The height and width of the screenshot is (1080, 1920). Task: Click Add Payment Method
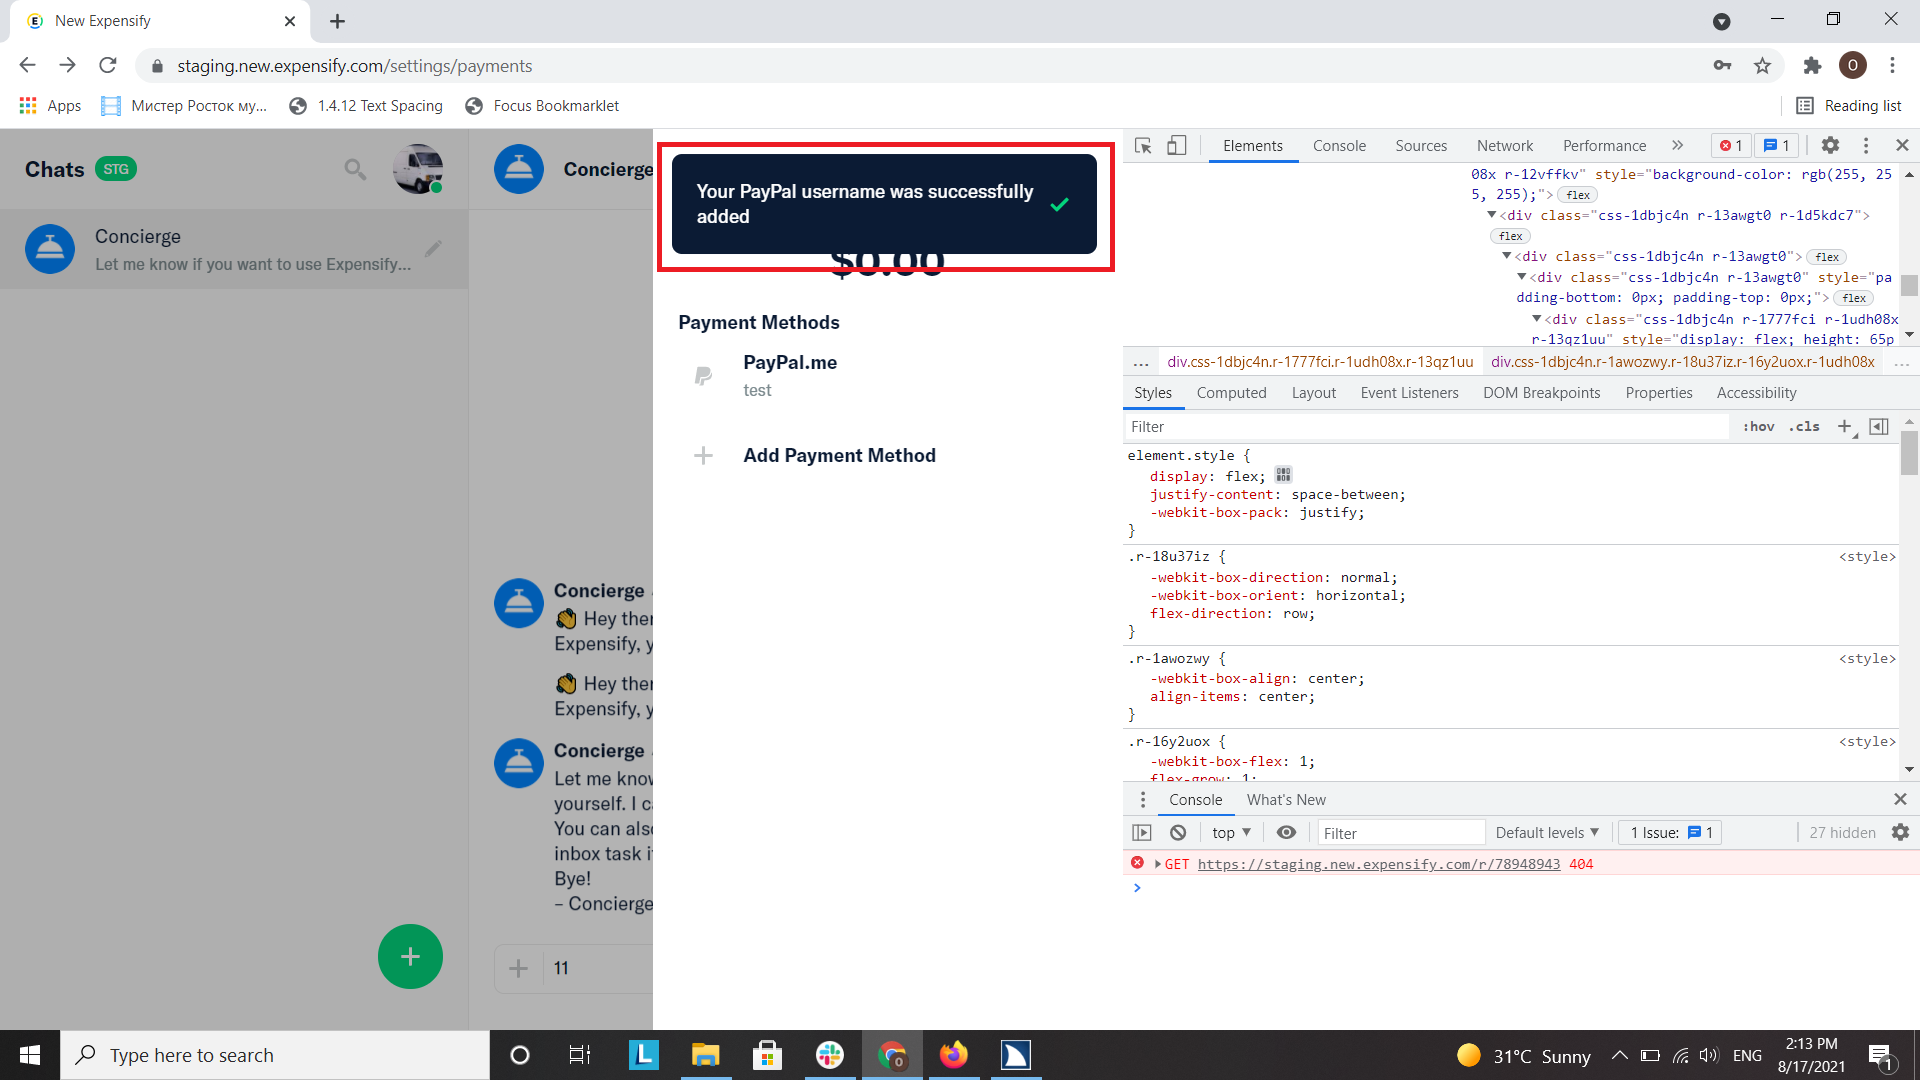(x=888, y=456)
